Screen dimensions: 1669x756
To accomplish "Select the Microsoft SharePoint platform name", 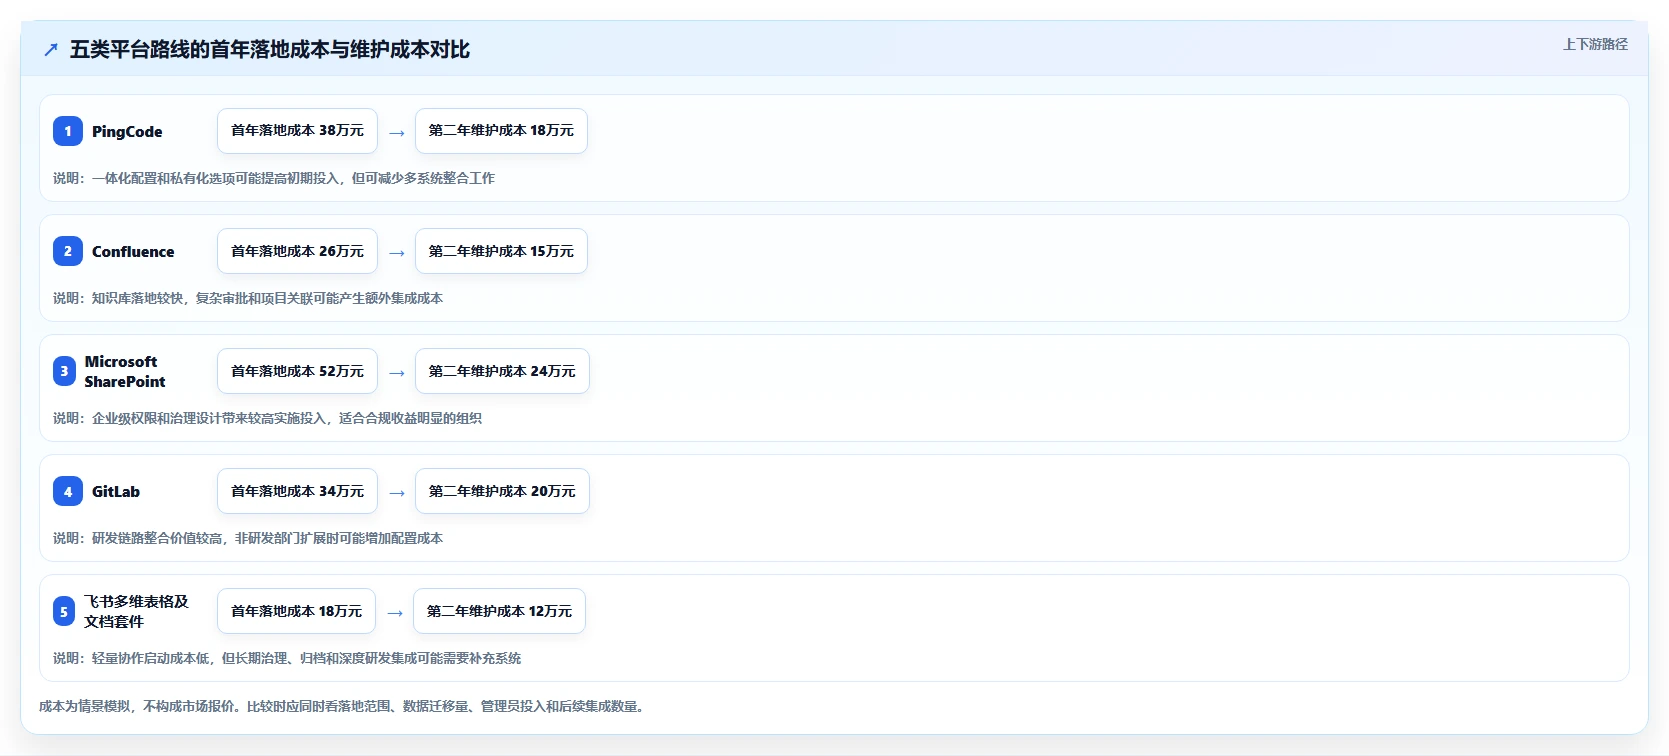I will pyautogui.click(x=125, y=371).
